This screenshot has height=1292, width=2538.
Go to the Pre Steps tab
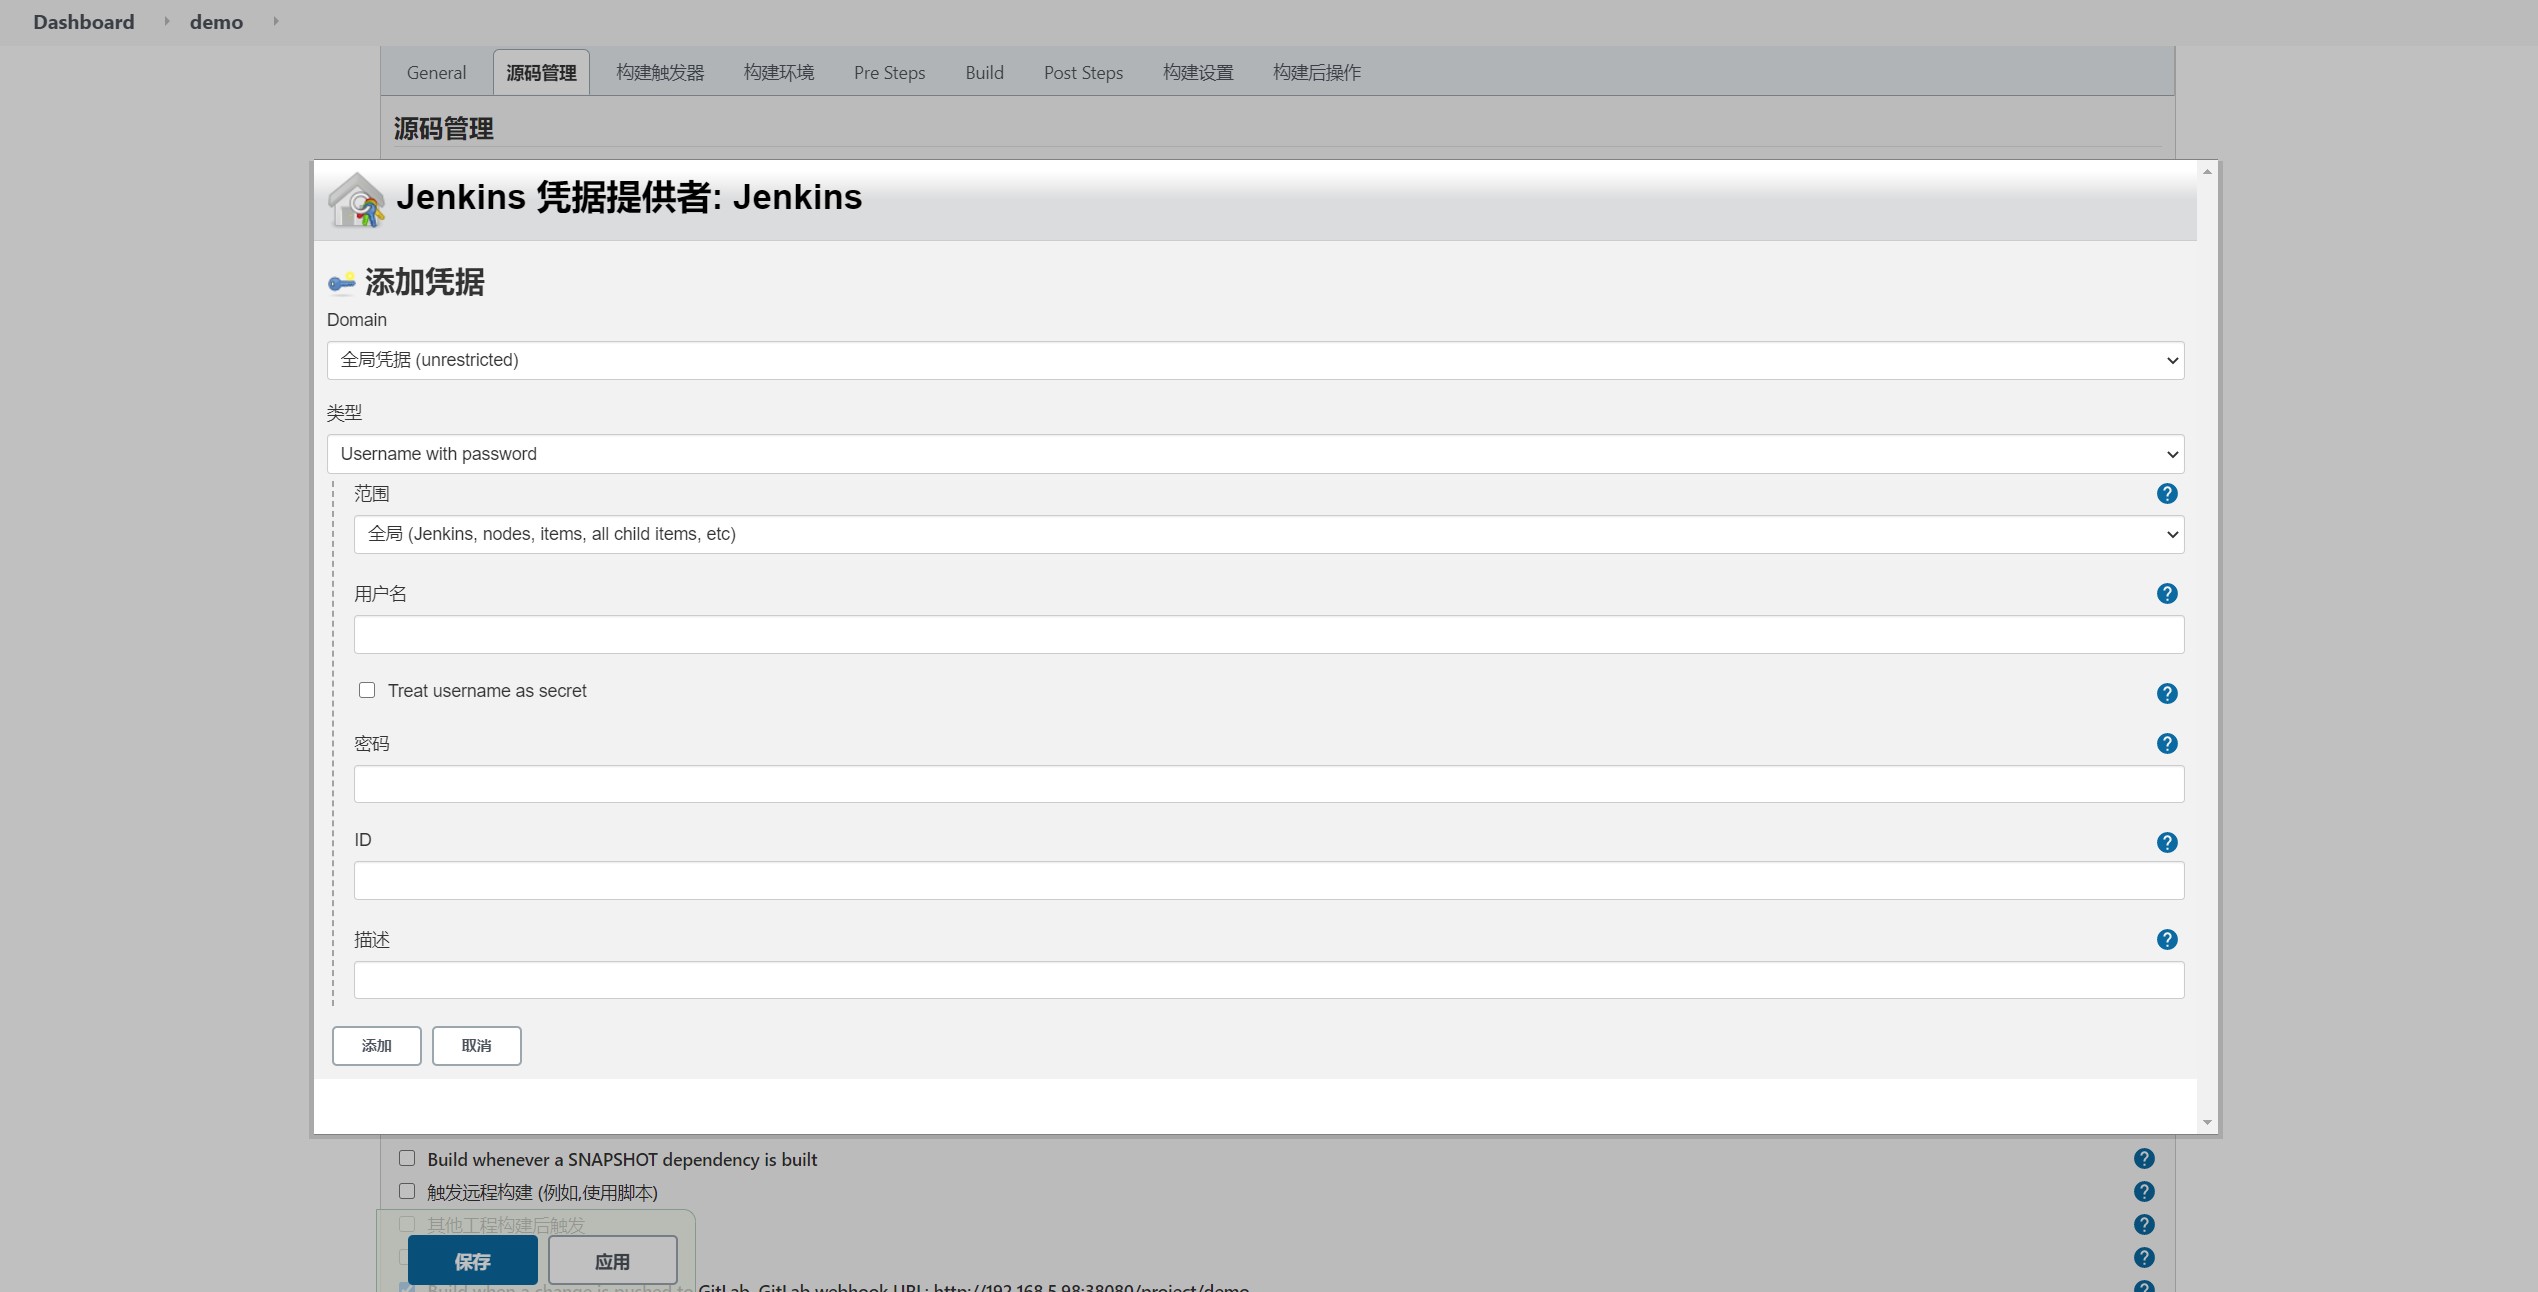click(889, 72)
